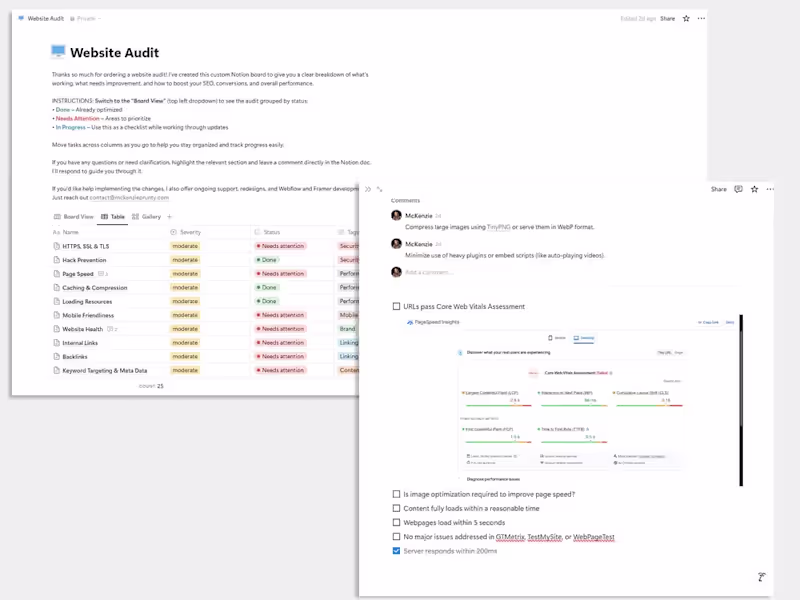The width and height of the screenshot is (800, 600).
Task: Click the Website Audit desktop computer page icon
Action: 56,51
